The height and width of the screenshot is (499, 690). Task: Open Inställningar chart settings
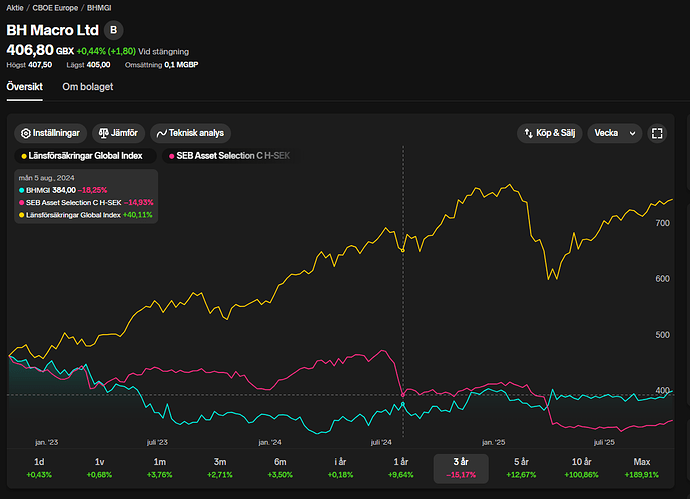click(x=51, y=132)
